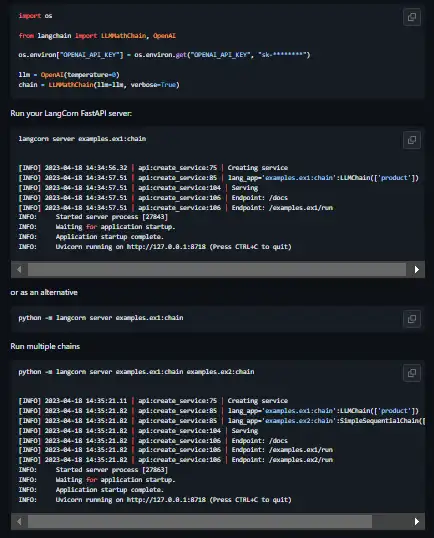This screenshot has height=538, width=434.
Task: Click right scroll arrow of multiple chains log
Action: 417,522
